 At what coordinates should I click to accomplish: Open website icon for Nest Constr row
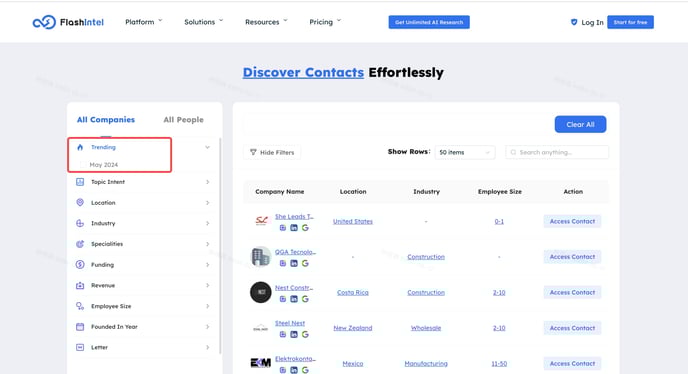[283, 299]
